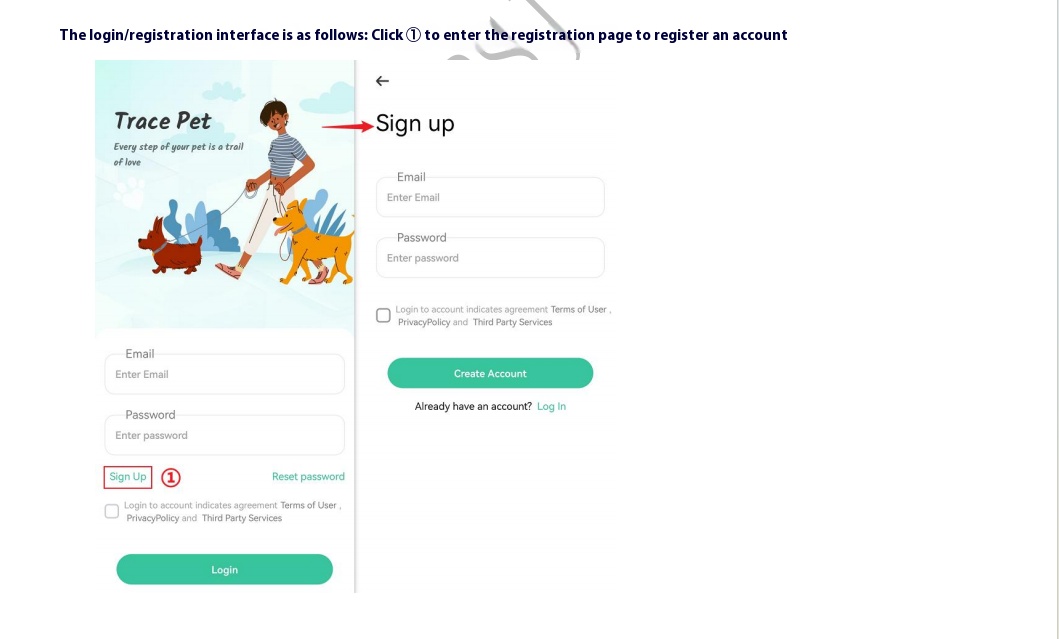View PrivacyPolicy link on the Sign up page
This screenshot has height=639, width=1059.
tap(424, 323)
